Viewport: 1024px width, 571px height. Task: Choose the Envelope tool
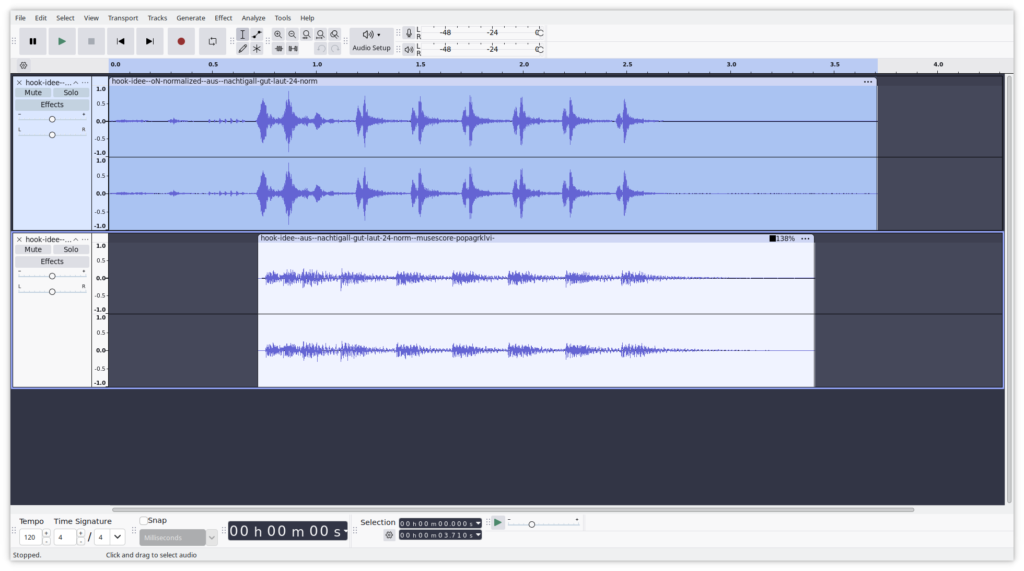(x=257, y=35)
